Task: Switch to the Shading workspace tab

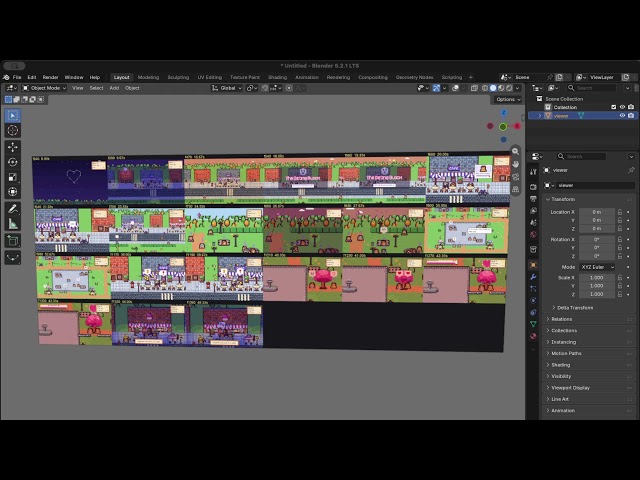Action: pyautogui.click(x=278, y=77)
